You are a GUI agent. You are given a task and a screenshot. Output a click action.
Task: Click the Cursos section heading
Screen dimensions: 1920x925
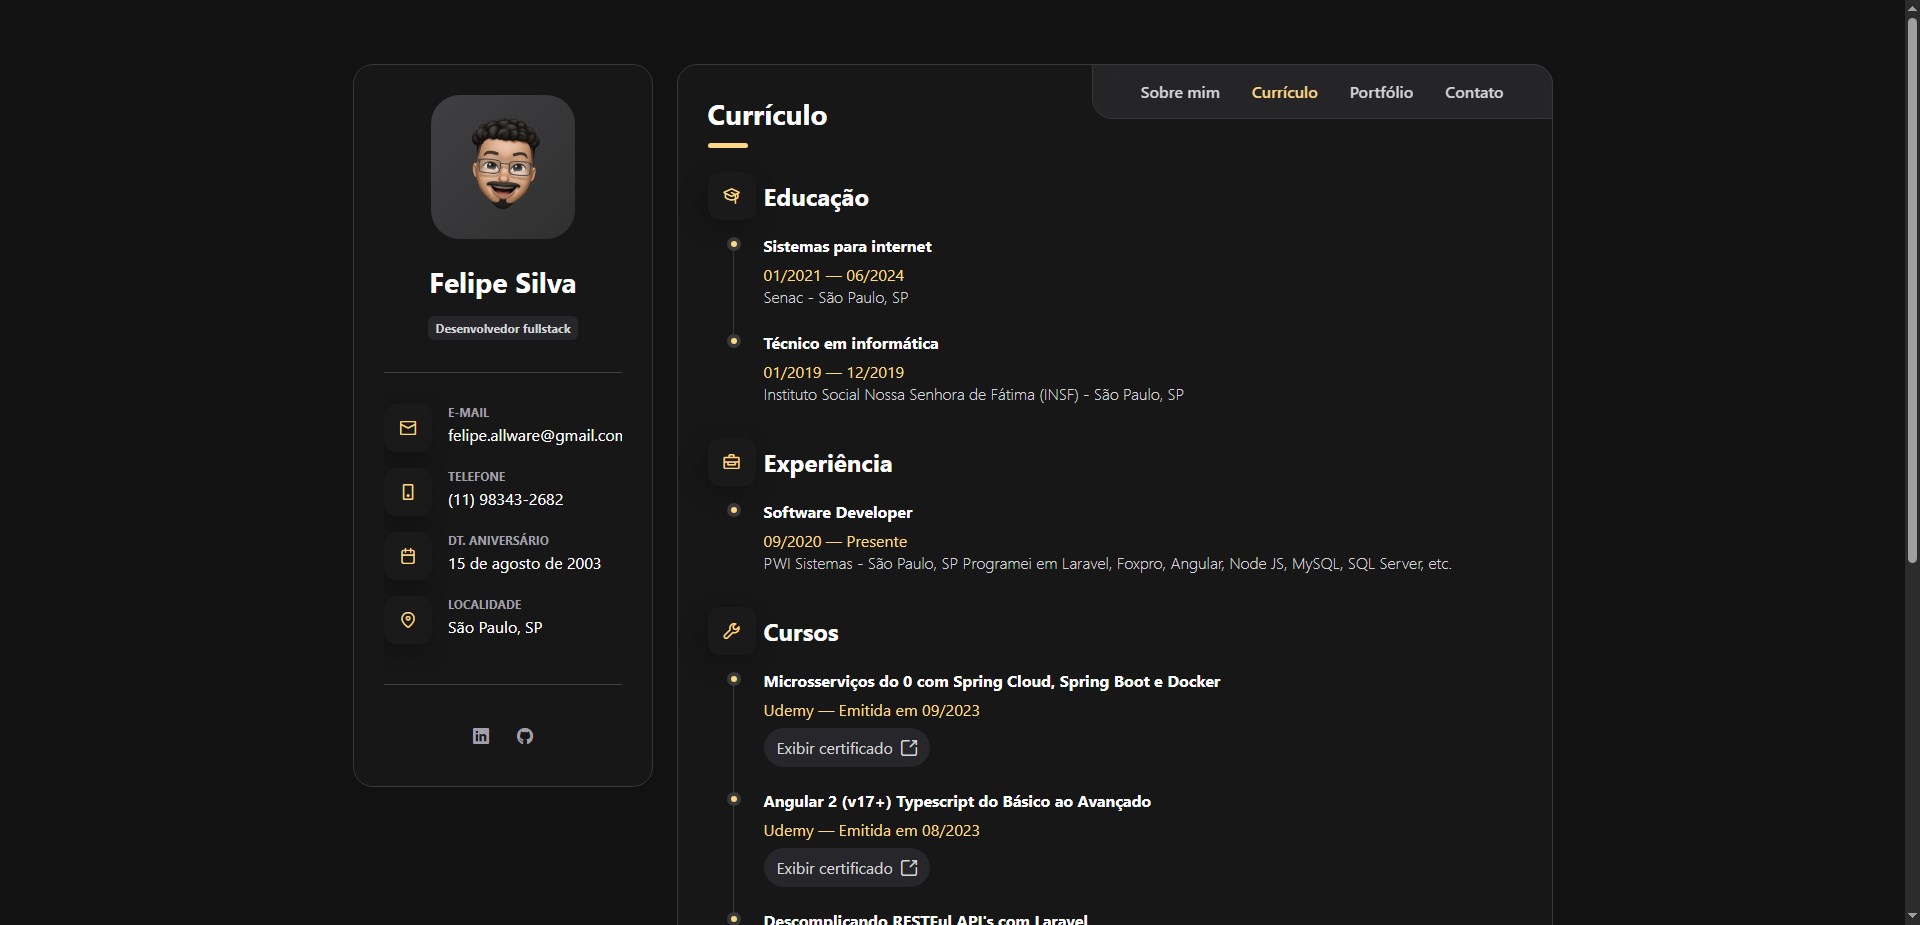tap(801, 632)
